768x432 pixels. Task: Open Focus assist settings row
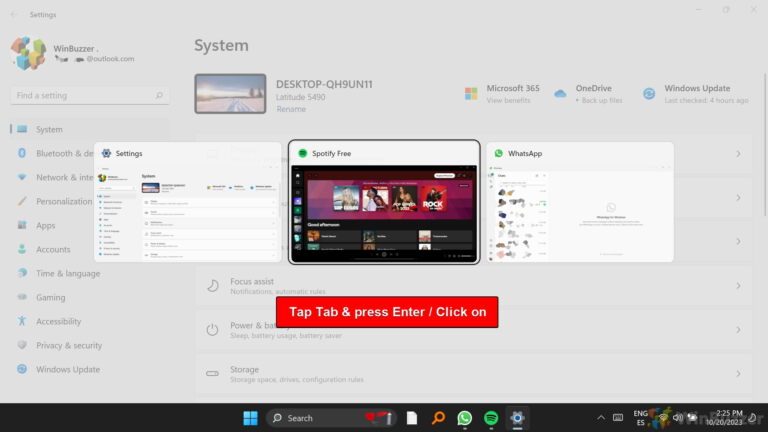(474, 286)
